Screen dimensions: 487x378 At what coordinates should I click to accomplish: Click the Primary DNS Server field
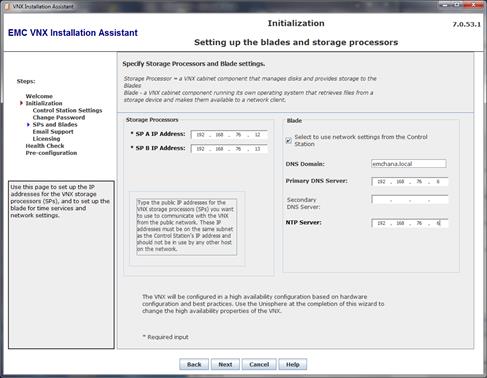(410, 182)
